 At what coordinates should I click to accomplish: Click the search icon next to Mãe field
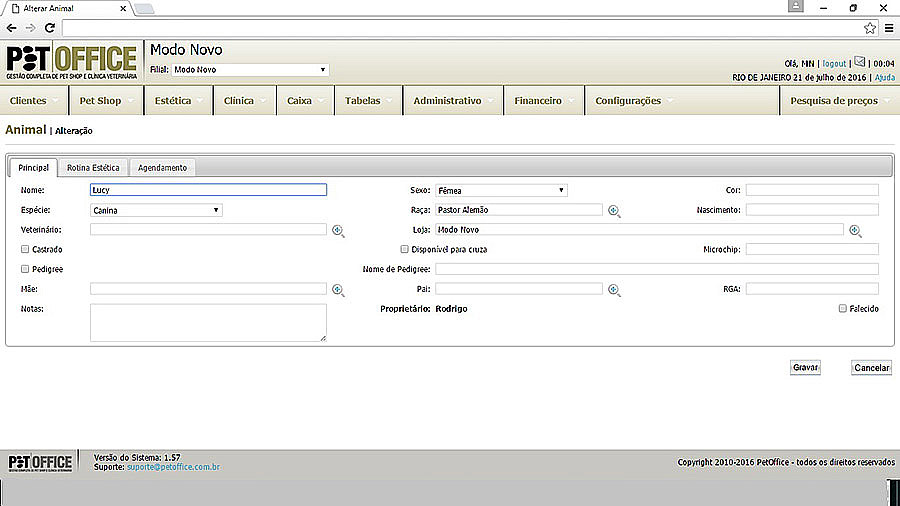338,290
